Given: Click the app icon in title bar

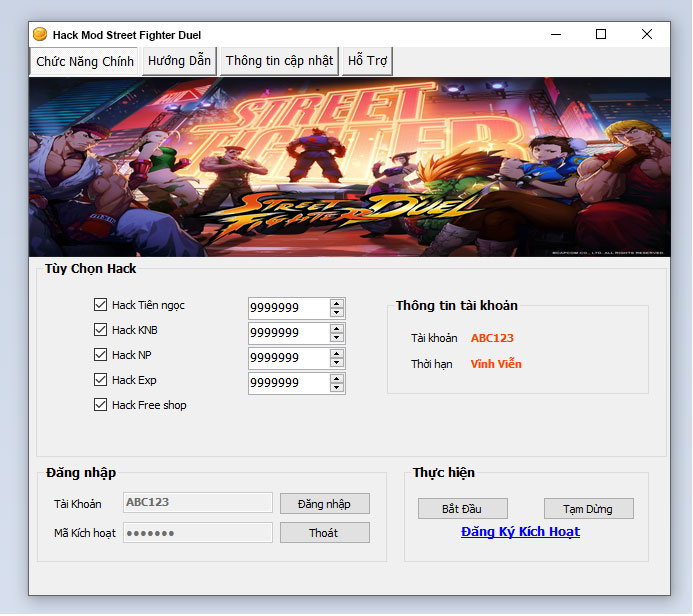Looking at the screenshot, I should (40, 34).
